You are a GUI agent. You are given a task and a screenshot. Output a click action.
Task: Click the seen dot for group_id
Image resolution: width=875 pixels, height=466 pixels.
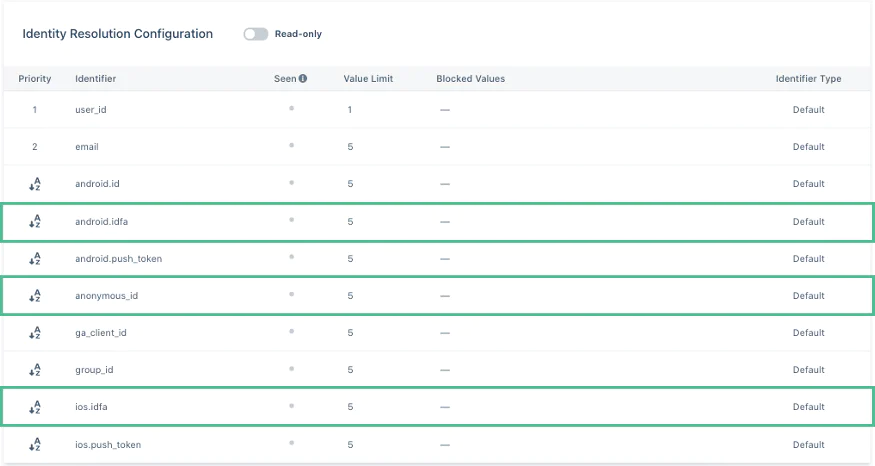pos(291,368)
